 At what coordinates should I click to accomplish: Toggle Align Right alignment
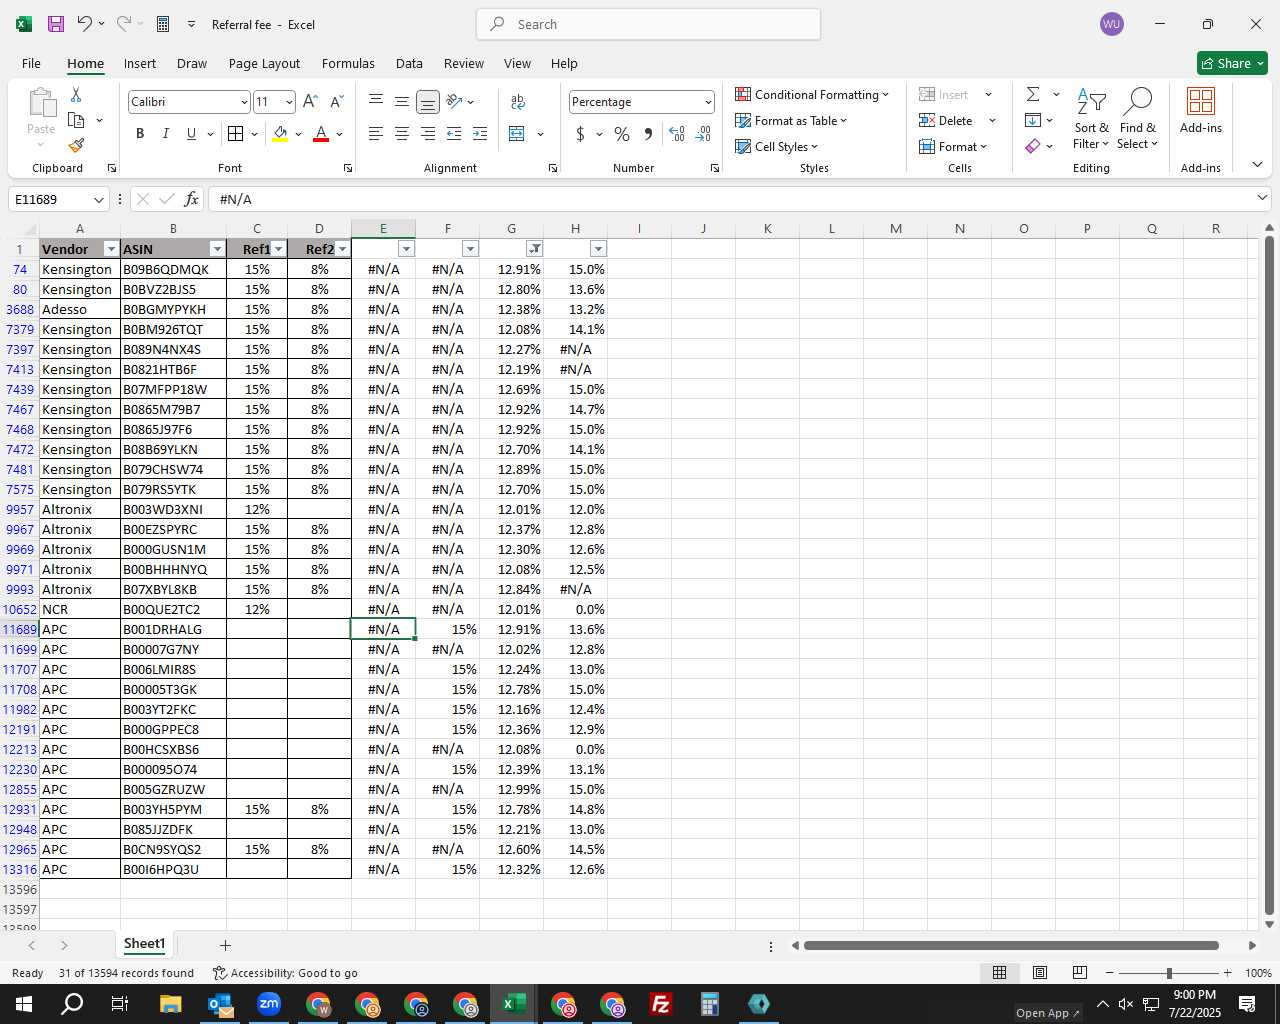click(428, 133)
